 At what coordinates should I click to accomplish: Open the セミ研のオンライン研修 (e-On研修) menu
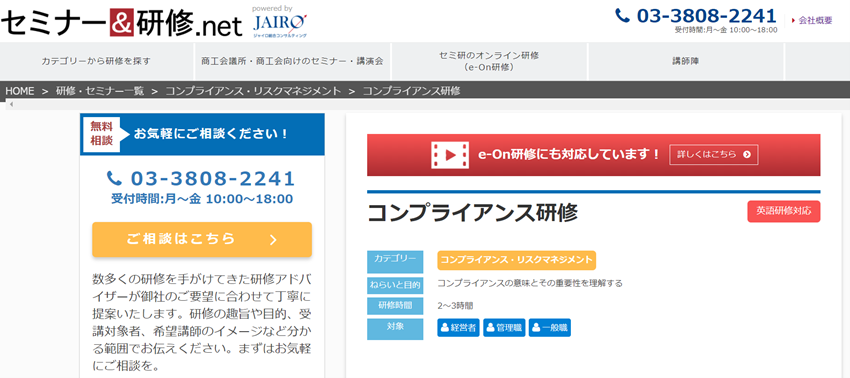coord(489,61)
